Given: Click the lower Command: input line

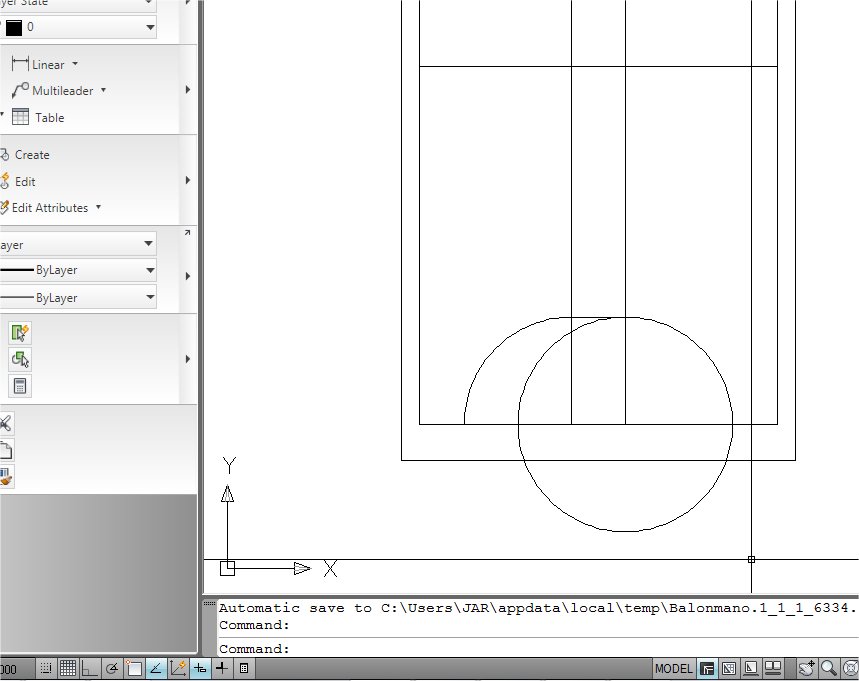Looking at the screenshot, I should coord(538,649).
